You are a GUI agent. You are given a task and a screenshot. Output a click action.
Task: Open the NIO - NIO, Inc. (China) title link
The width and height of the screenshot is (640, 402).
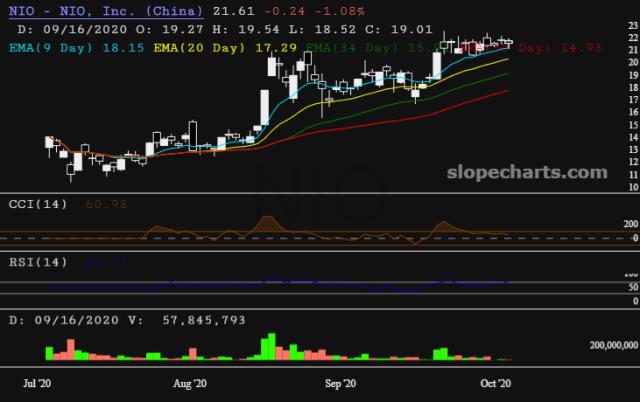coord(106,11)
